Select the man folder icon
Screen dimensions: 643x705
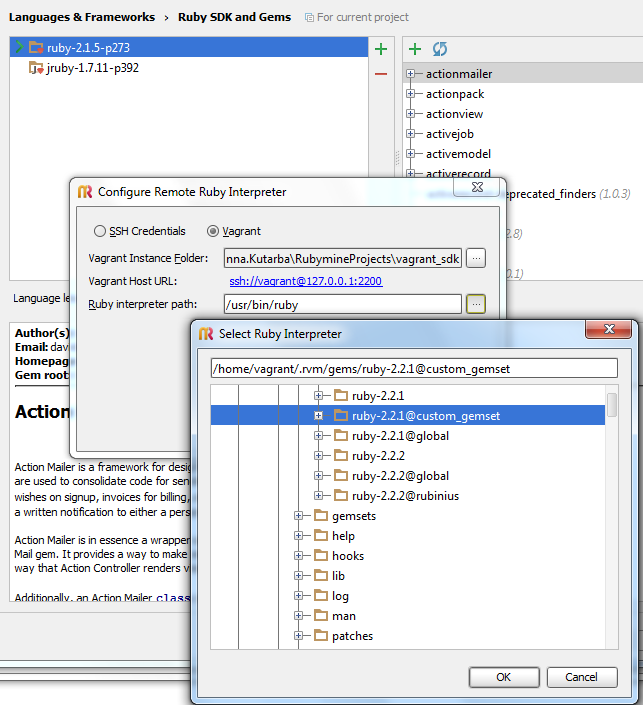321,615
